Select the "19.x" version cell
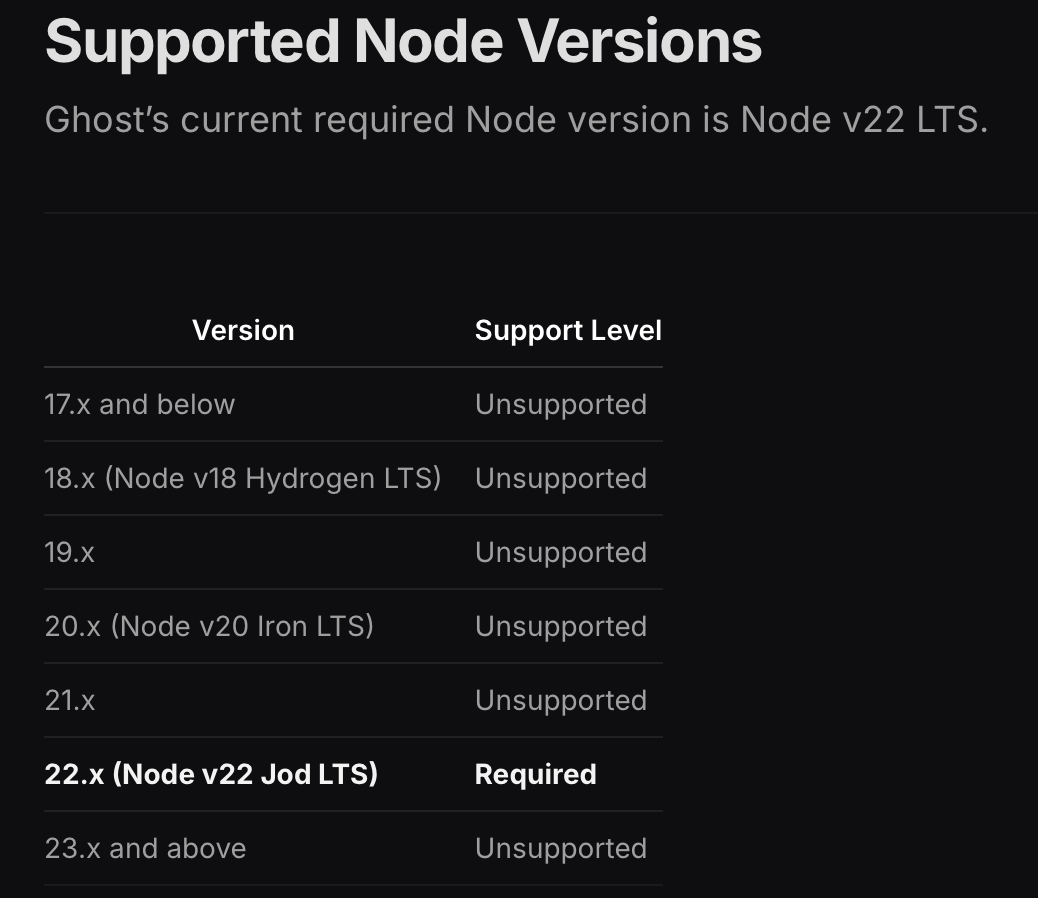The image size is (1038, 898). [70, 553]
